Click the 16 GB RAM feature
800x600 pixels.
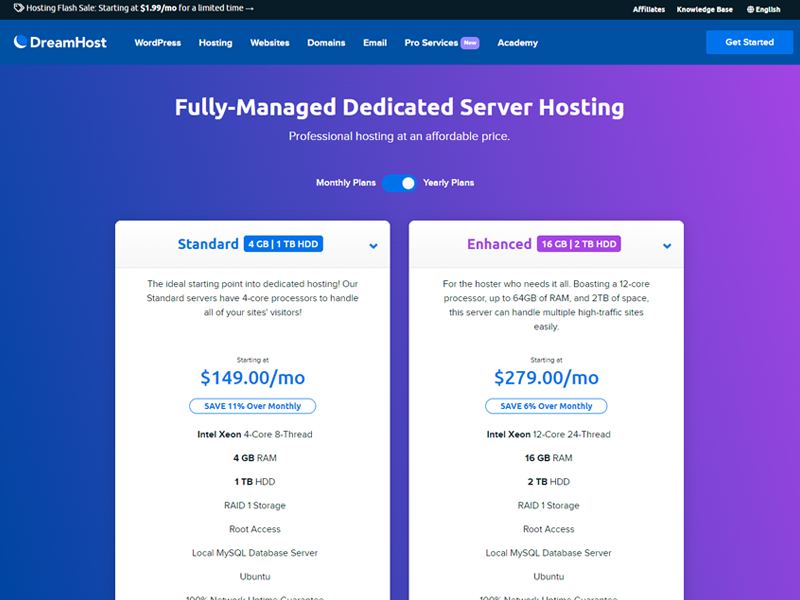548,458
